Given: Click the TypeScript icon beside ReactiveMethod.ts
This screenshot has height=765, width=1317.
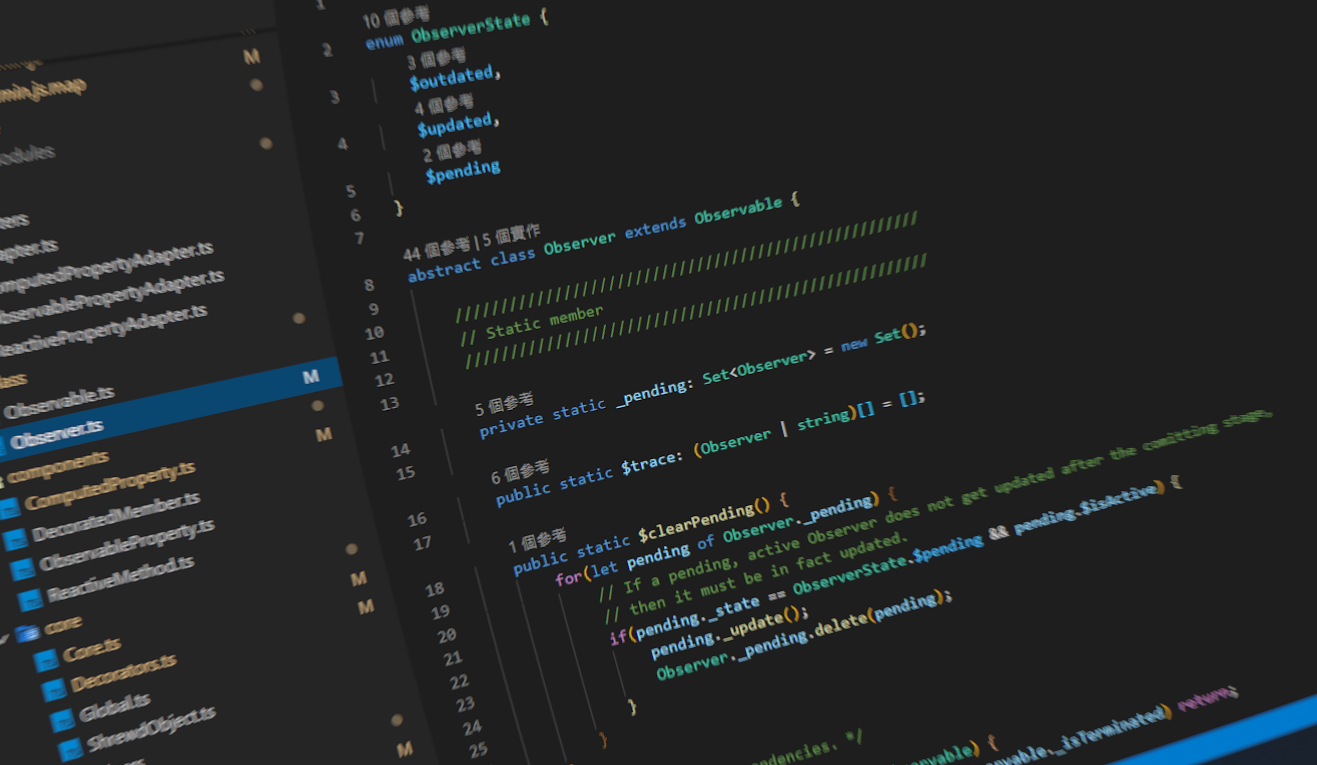Looking at the screenshot, I should (x=31, y=599).
